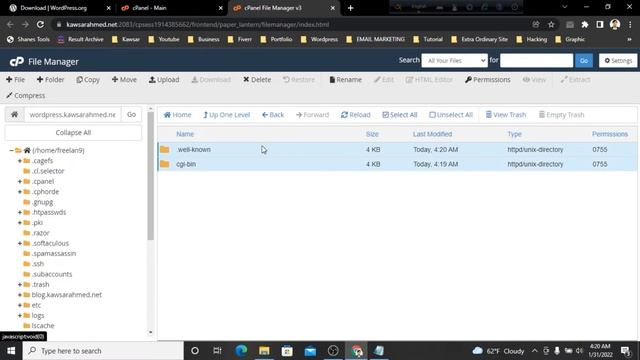The width and height of the screenshot is (640, 360).
Task: Expand the blog.kawsarahmed.net folder
Action: point(20,295)
